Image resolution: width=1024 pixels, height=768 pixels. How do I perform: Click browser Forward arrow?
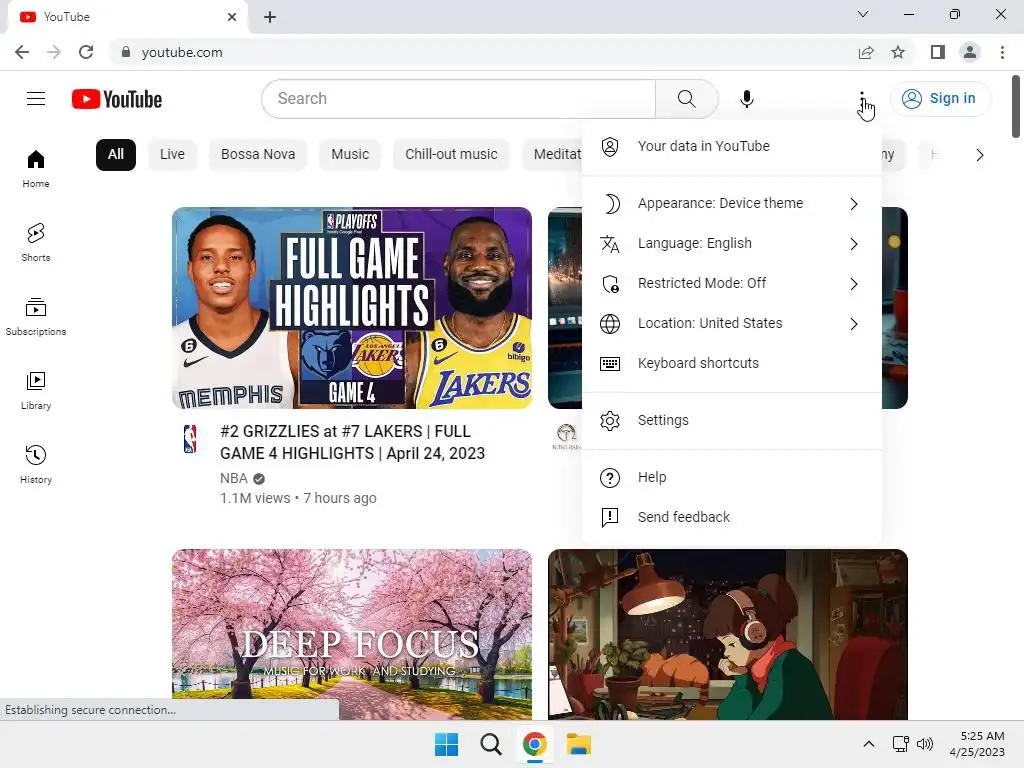point(54,52)
